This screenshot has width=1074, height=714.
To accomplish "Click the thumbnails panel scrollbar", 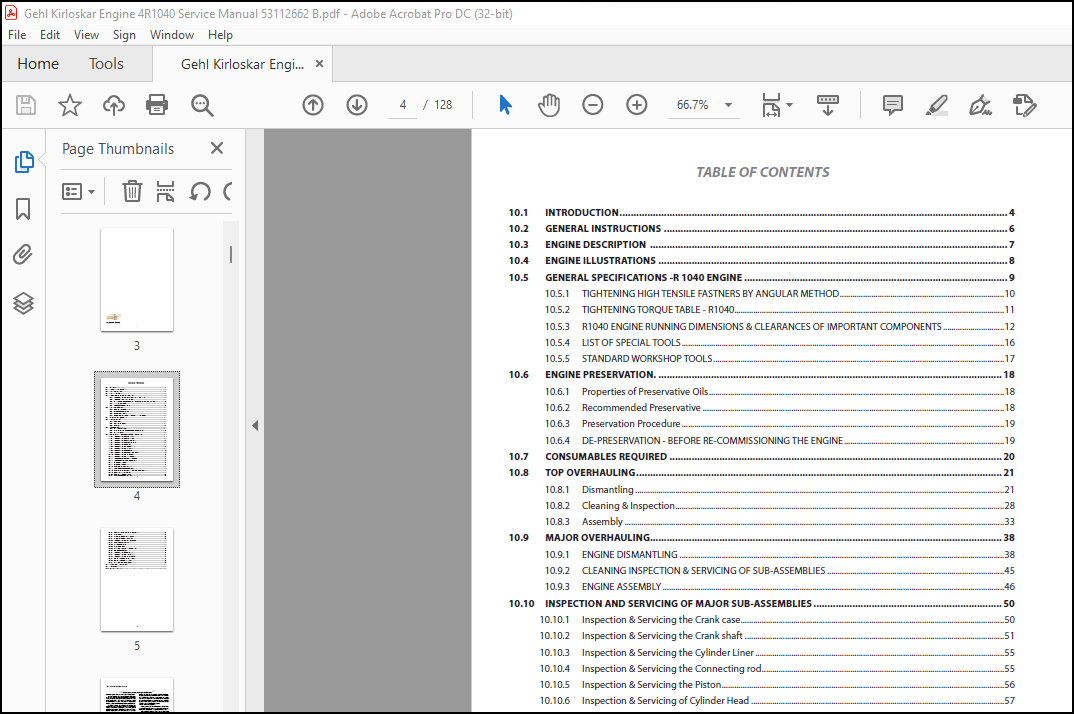I will tap(231, 254).
